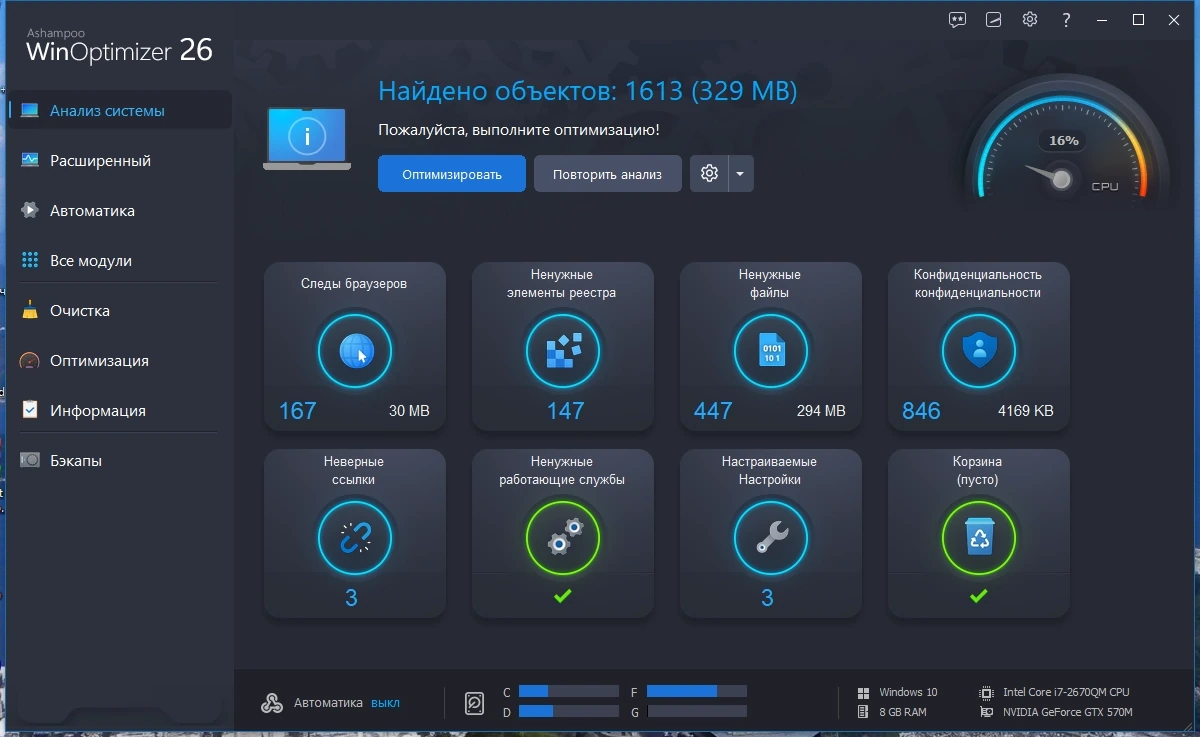Expand the dropdown arrow beside gear button
1200x737 pixels.
point(741,173)
